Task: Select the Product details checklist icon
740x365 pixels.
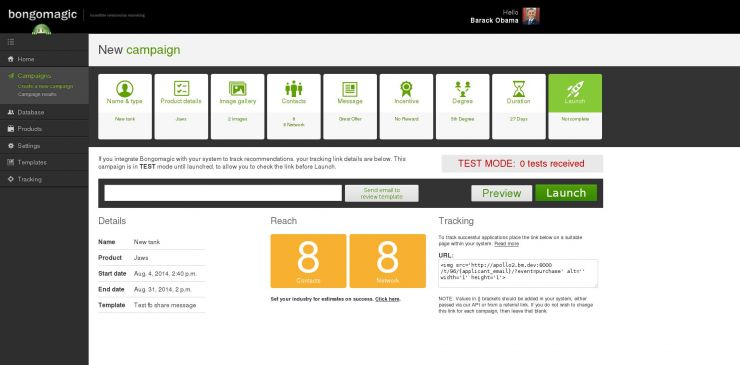Action: click(181, 88)
